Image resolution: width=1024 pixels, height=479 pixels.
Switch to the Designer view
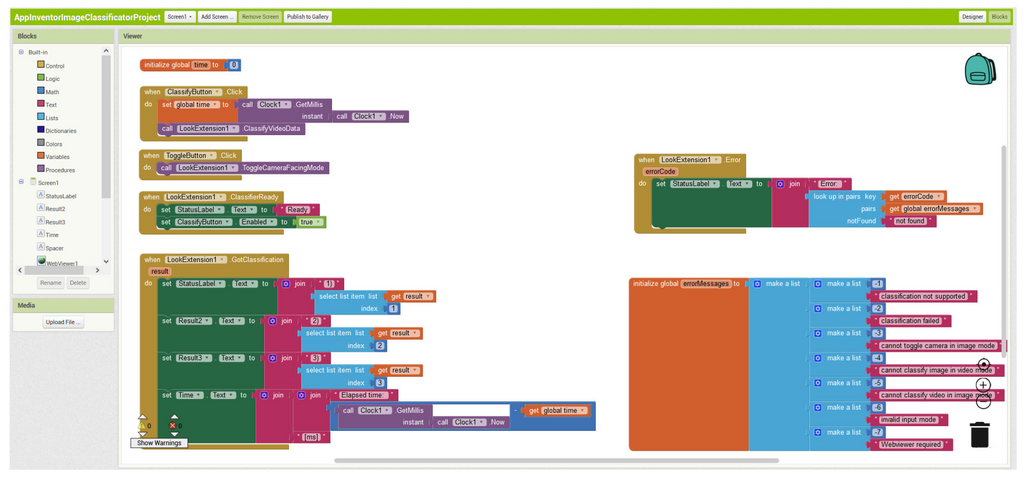coord(972,17)
